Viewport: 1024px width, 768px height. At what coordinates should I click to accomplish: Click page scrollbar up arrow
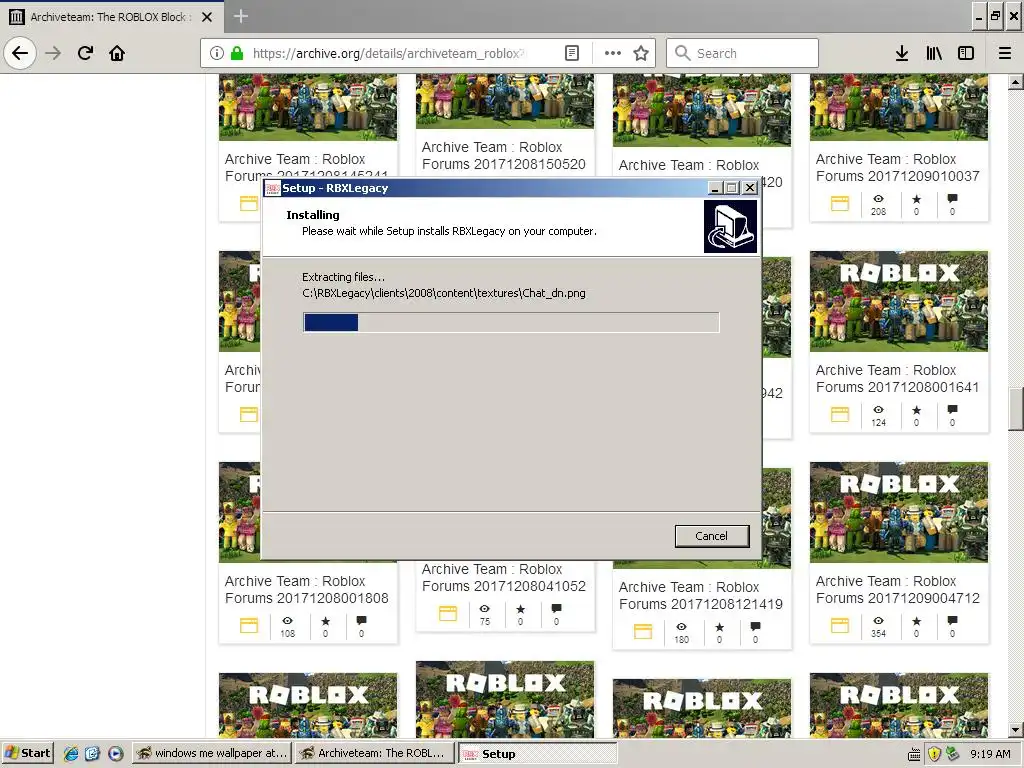click(x=1016, y=82)
